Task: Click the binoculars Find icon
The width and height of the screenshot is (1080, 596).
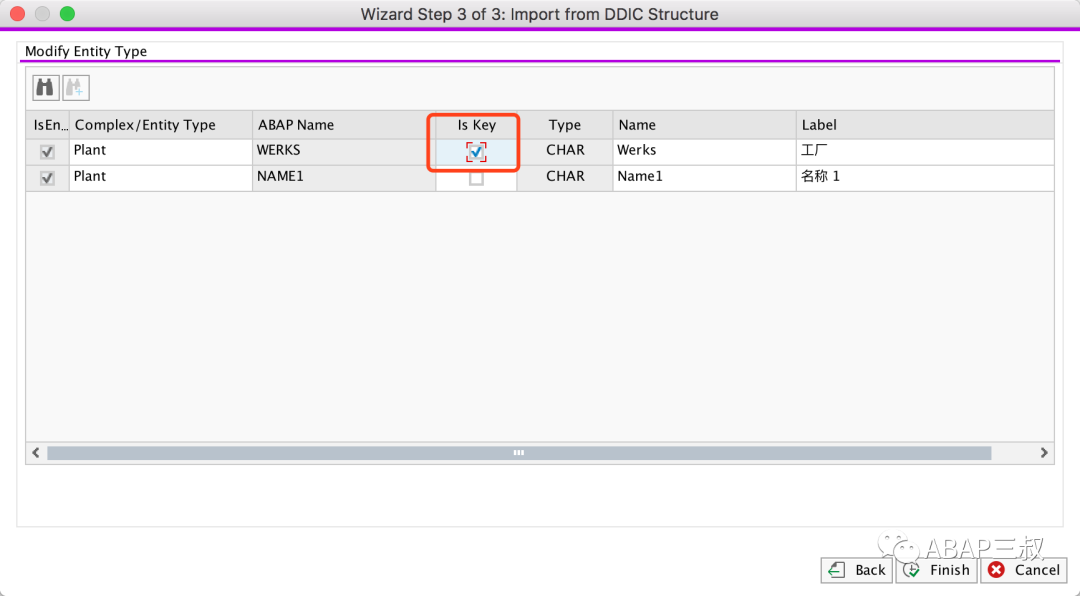Action: [x=45, y=88]
